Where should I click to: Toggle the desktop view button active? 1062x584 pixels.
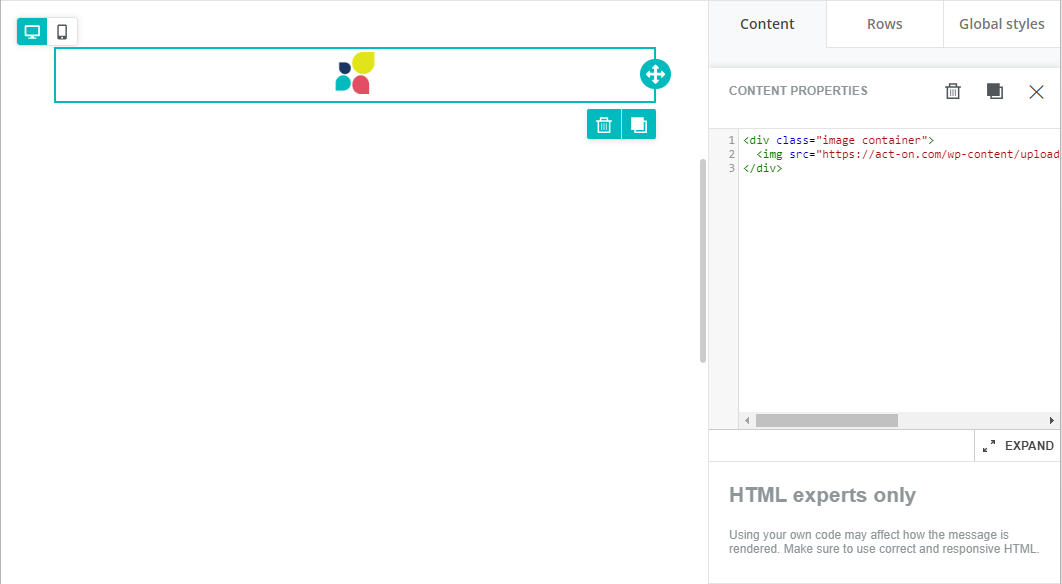tap(30, 31)
